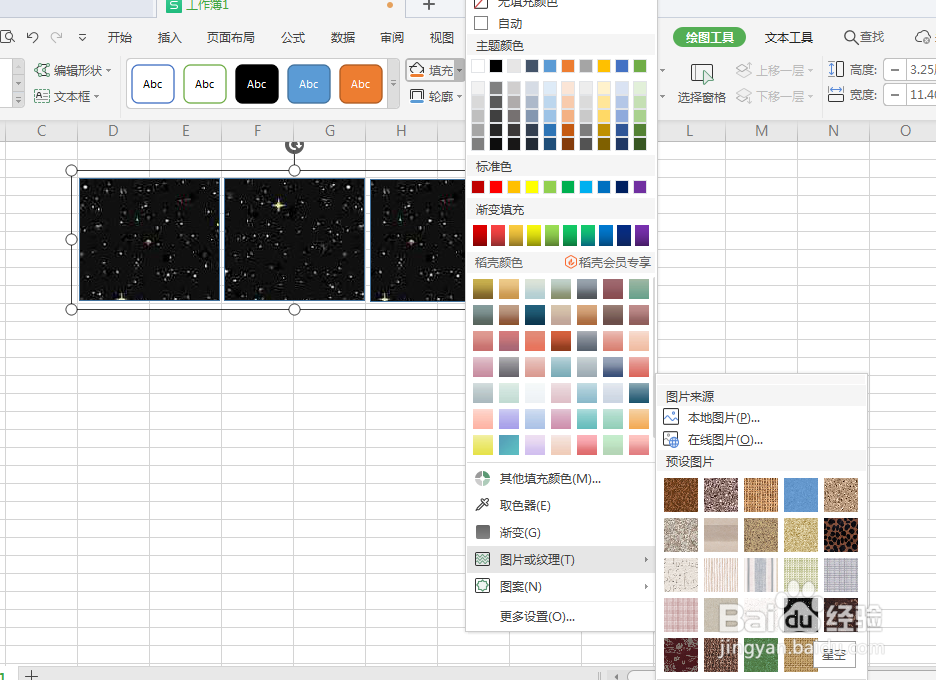Screen dimensions: 936x680
Task: Open the 上移一层 dropdown arrow
Action: tap(810, 71)
